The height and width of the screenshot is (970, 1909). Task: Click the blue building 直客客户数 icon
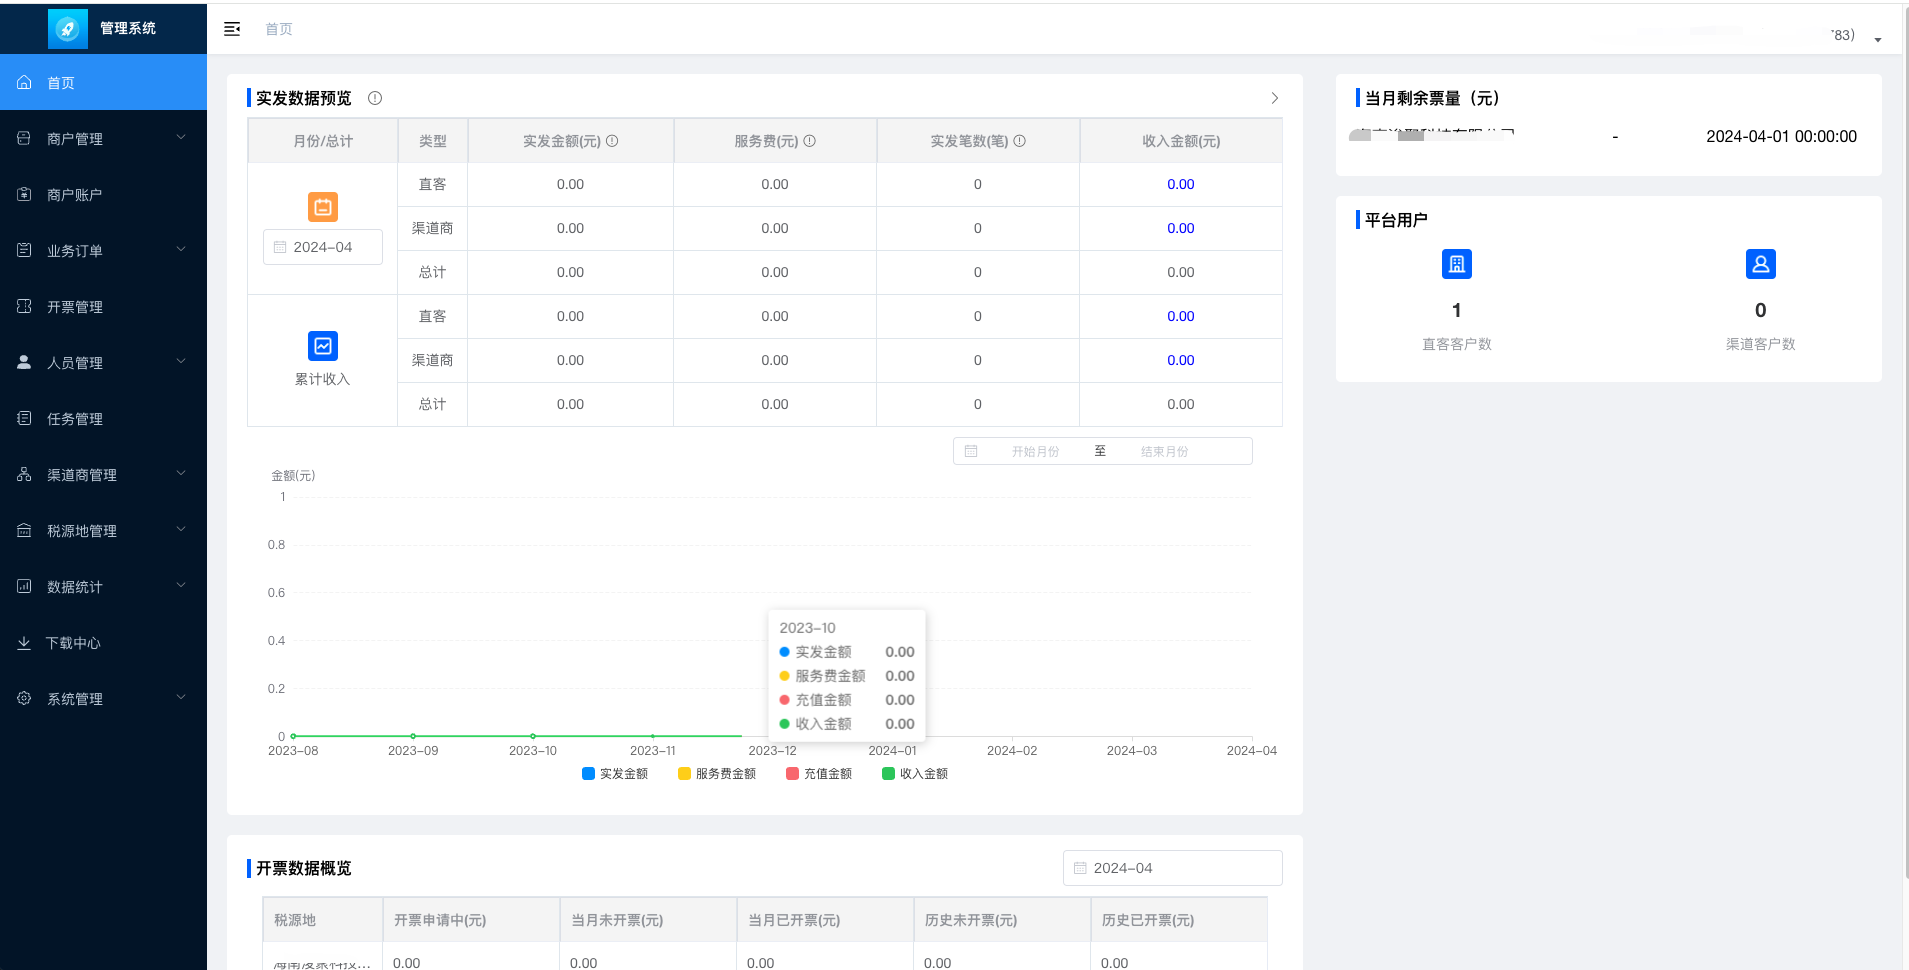tap(1457, 264)
